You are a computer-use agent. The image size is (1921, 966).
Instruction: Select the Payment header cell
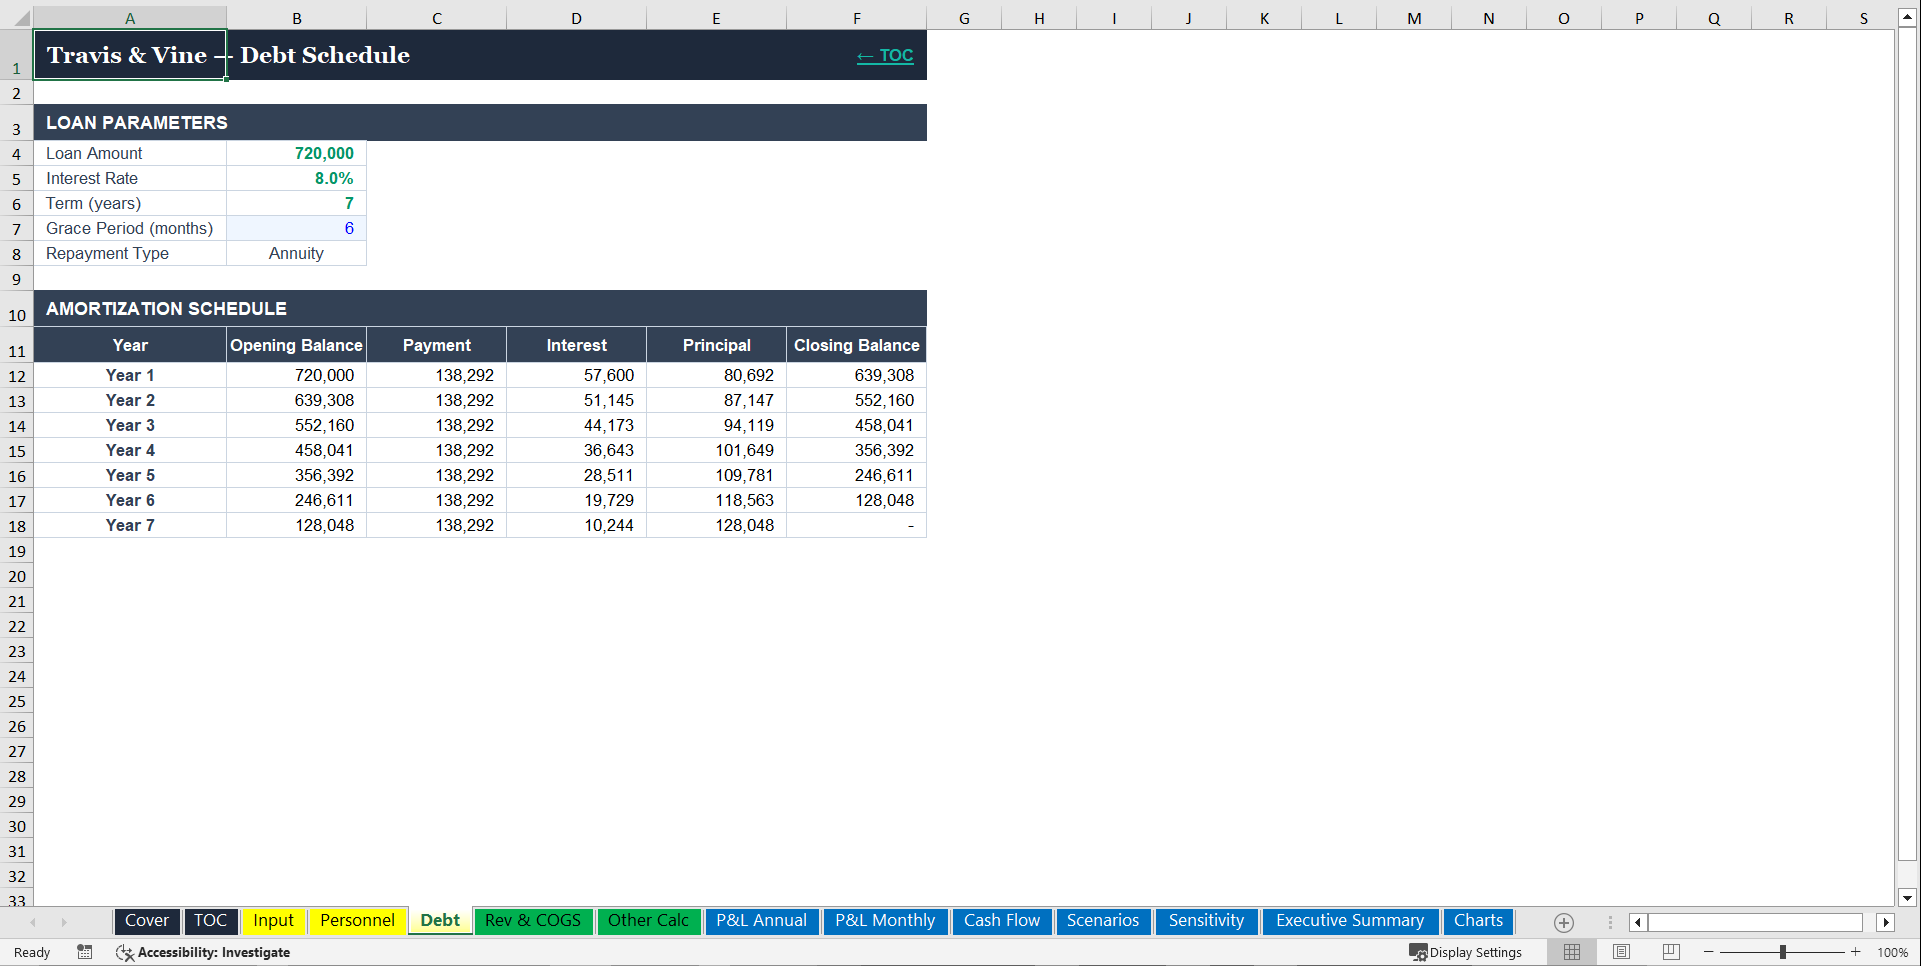[x=437, y=345]
